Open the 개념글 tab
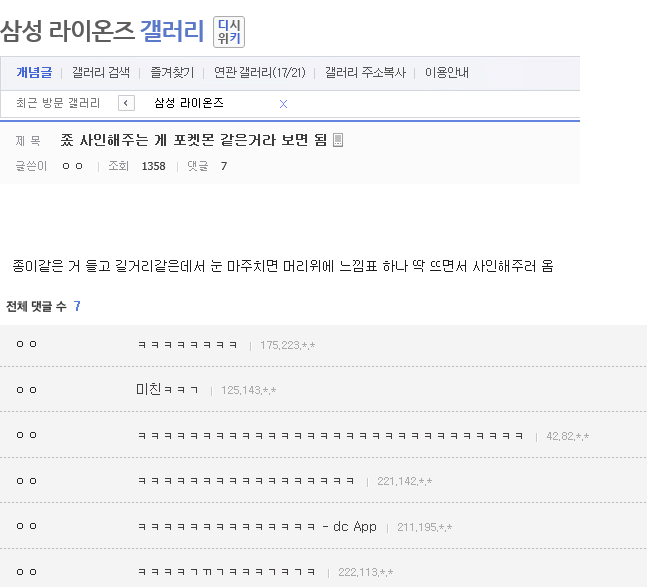This screenshot has width=648, height=587. [34, 73]
